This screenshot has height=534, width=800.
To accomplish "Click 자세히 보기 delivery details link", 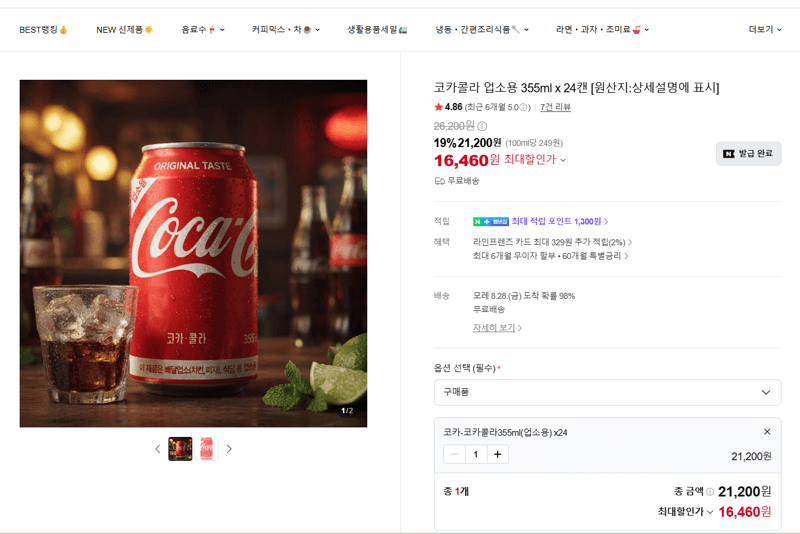I will coord(497,327).
